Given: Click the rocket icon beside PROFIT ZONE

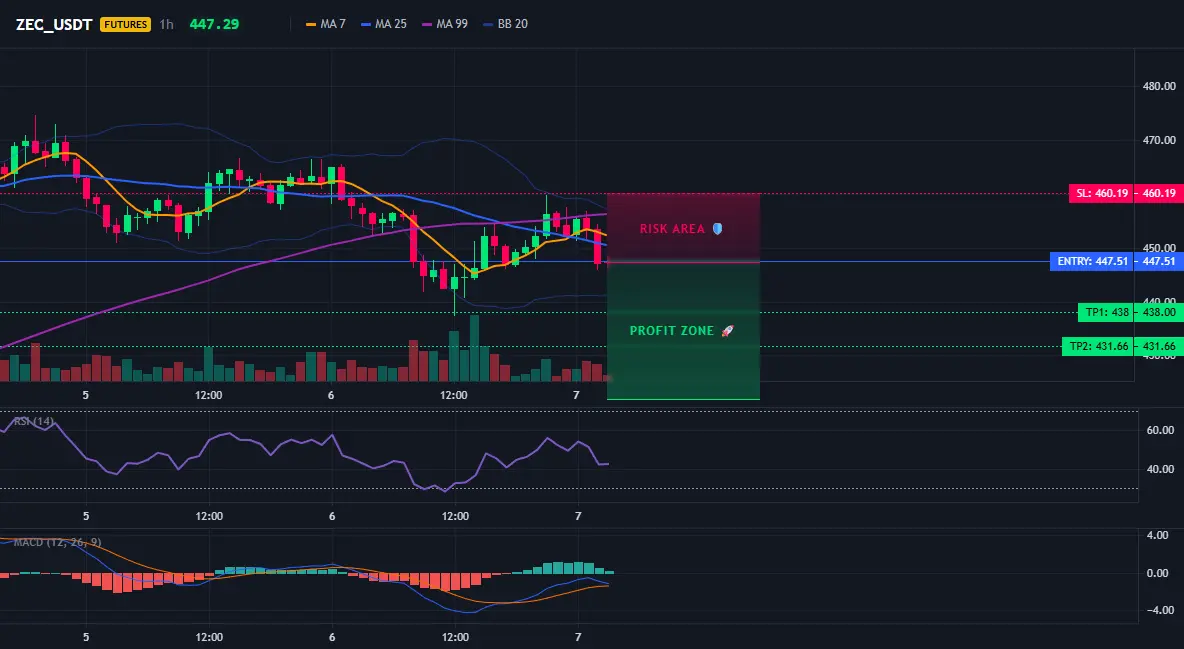Looking at the screenshot, I should pos(727,331).
